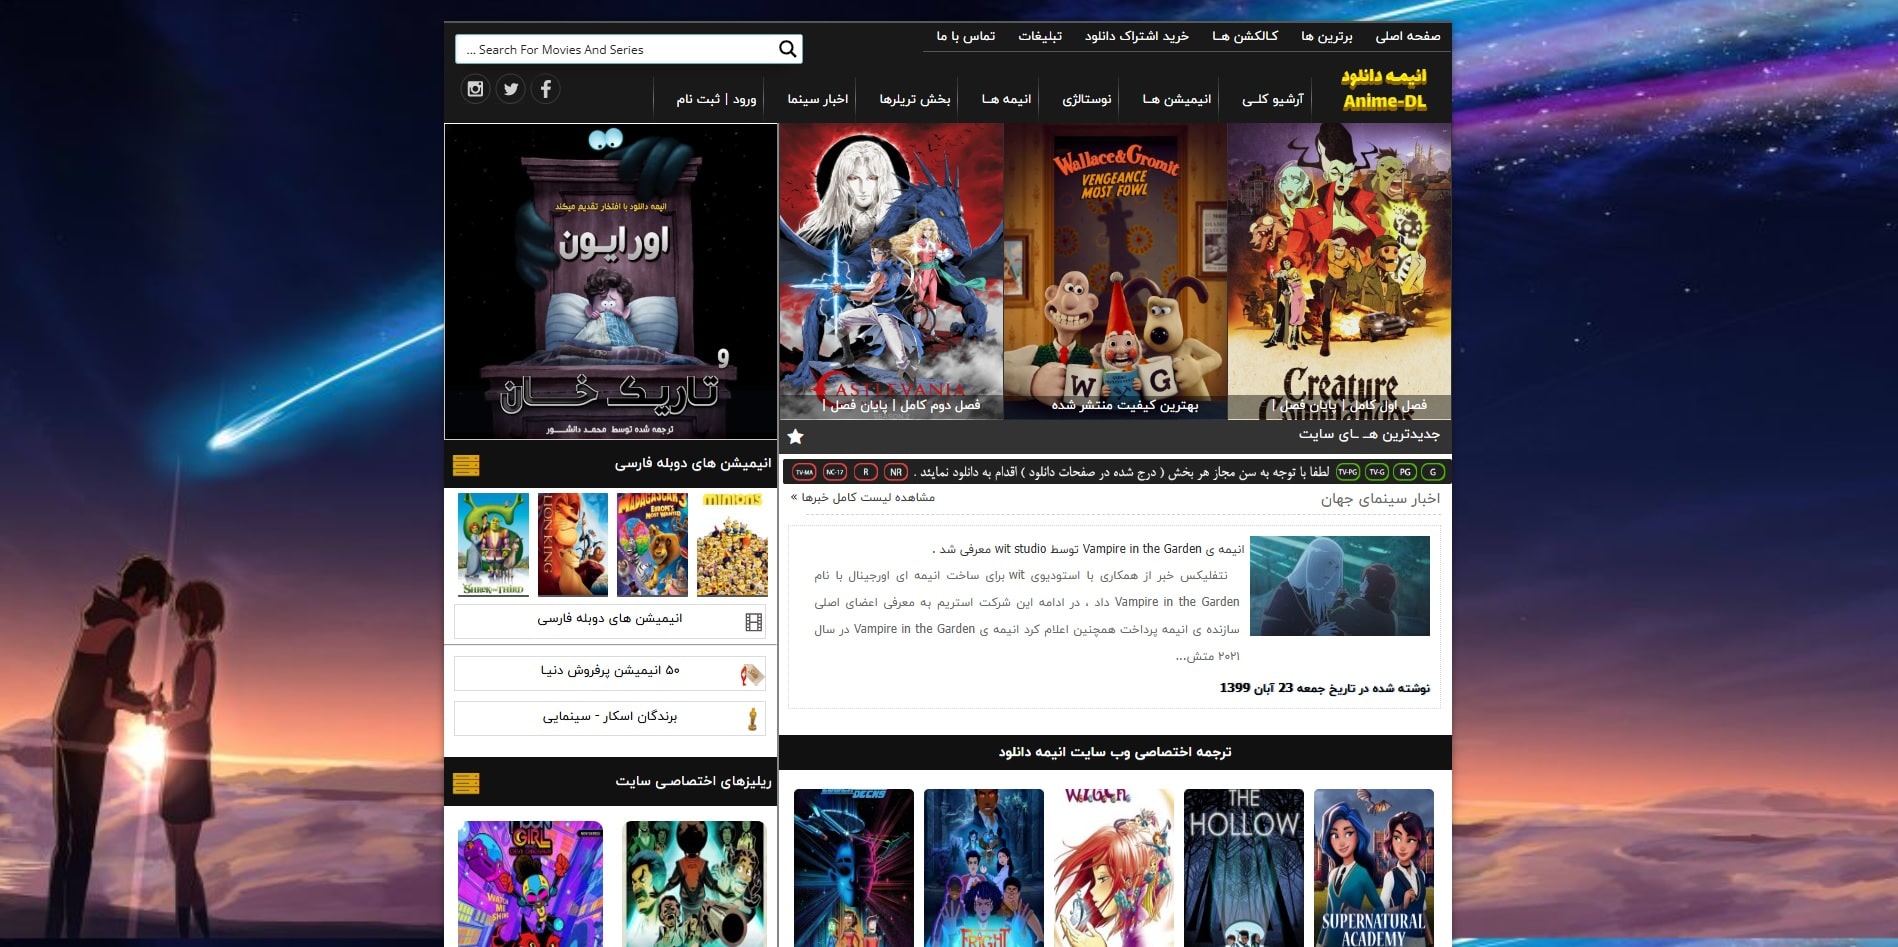The image size is (1898, 947).
Task: Click the yellow list icon beside انیمیشن های دوبله فارسی
Action: coord(466,465)
